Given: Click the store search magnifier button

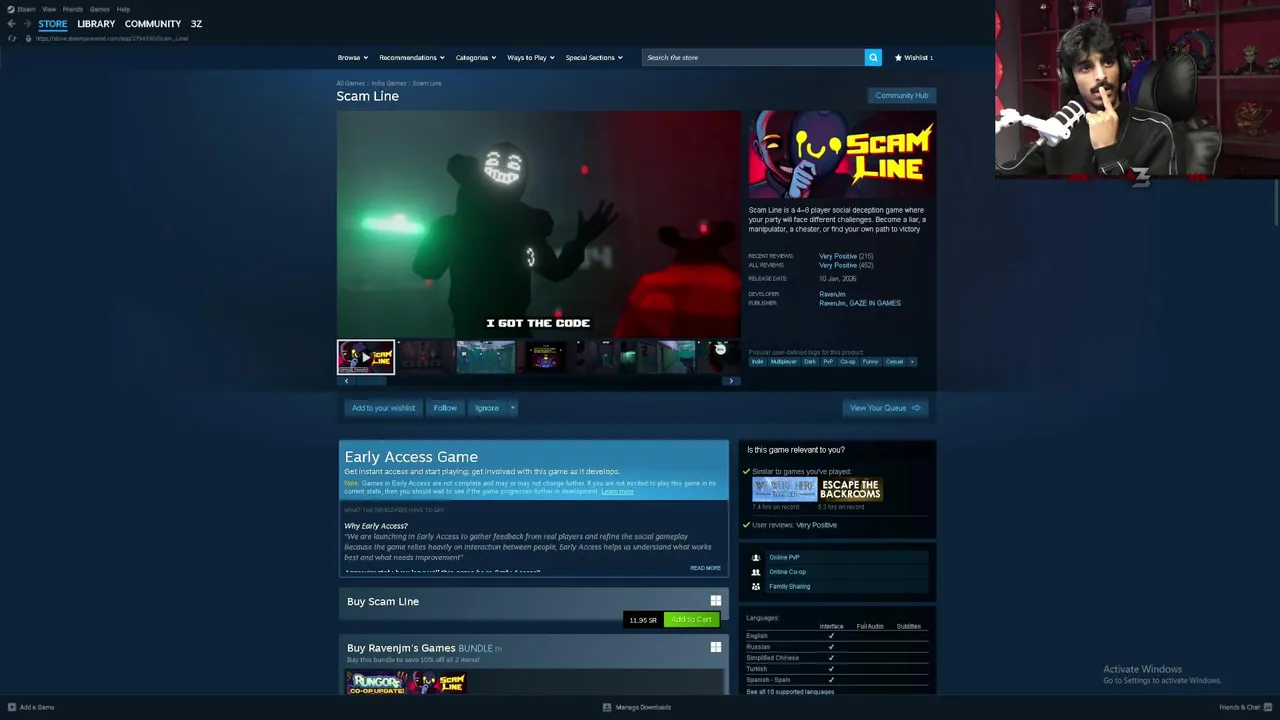Looking at the screenshot, I should pyautogui.click(x=873, y=57).
